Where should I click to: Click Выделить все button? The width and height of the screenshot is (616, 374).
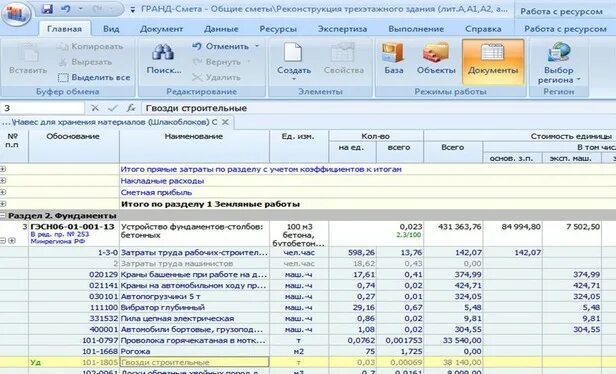(94, 78)
